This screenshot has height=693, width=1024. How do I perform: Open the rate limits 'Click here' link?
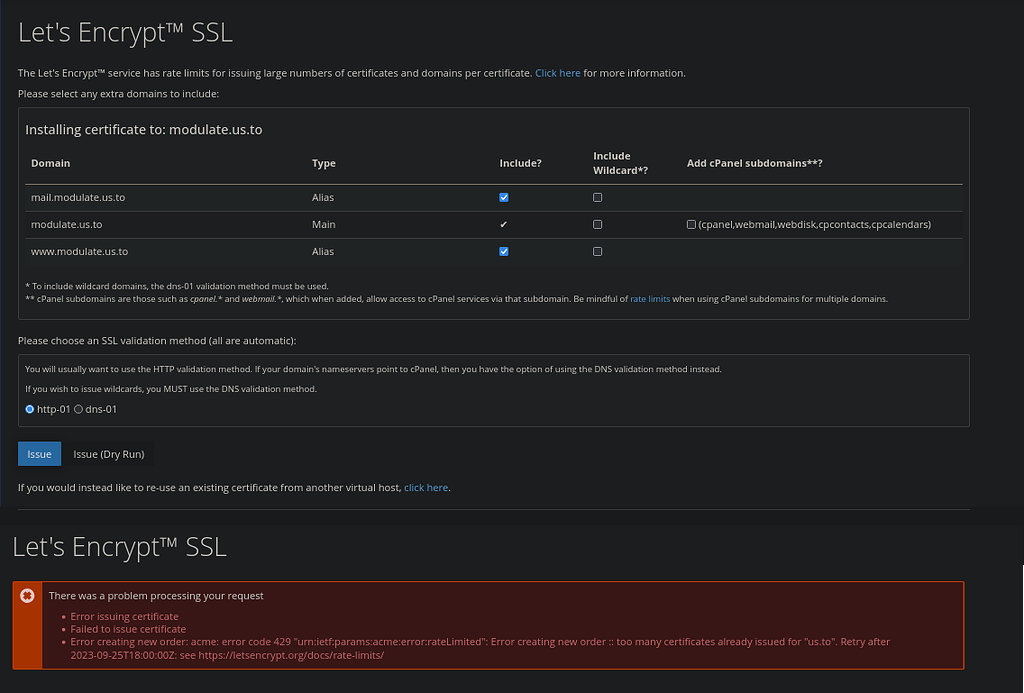[x=557, y=72]
